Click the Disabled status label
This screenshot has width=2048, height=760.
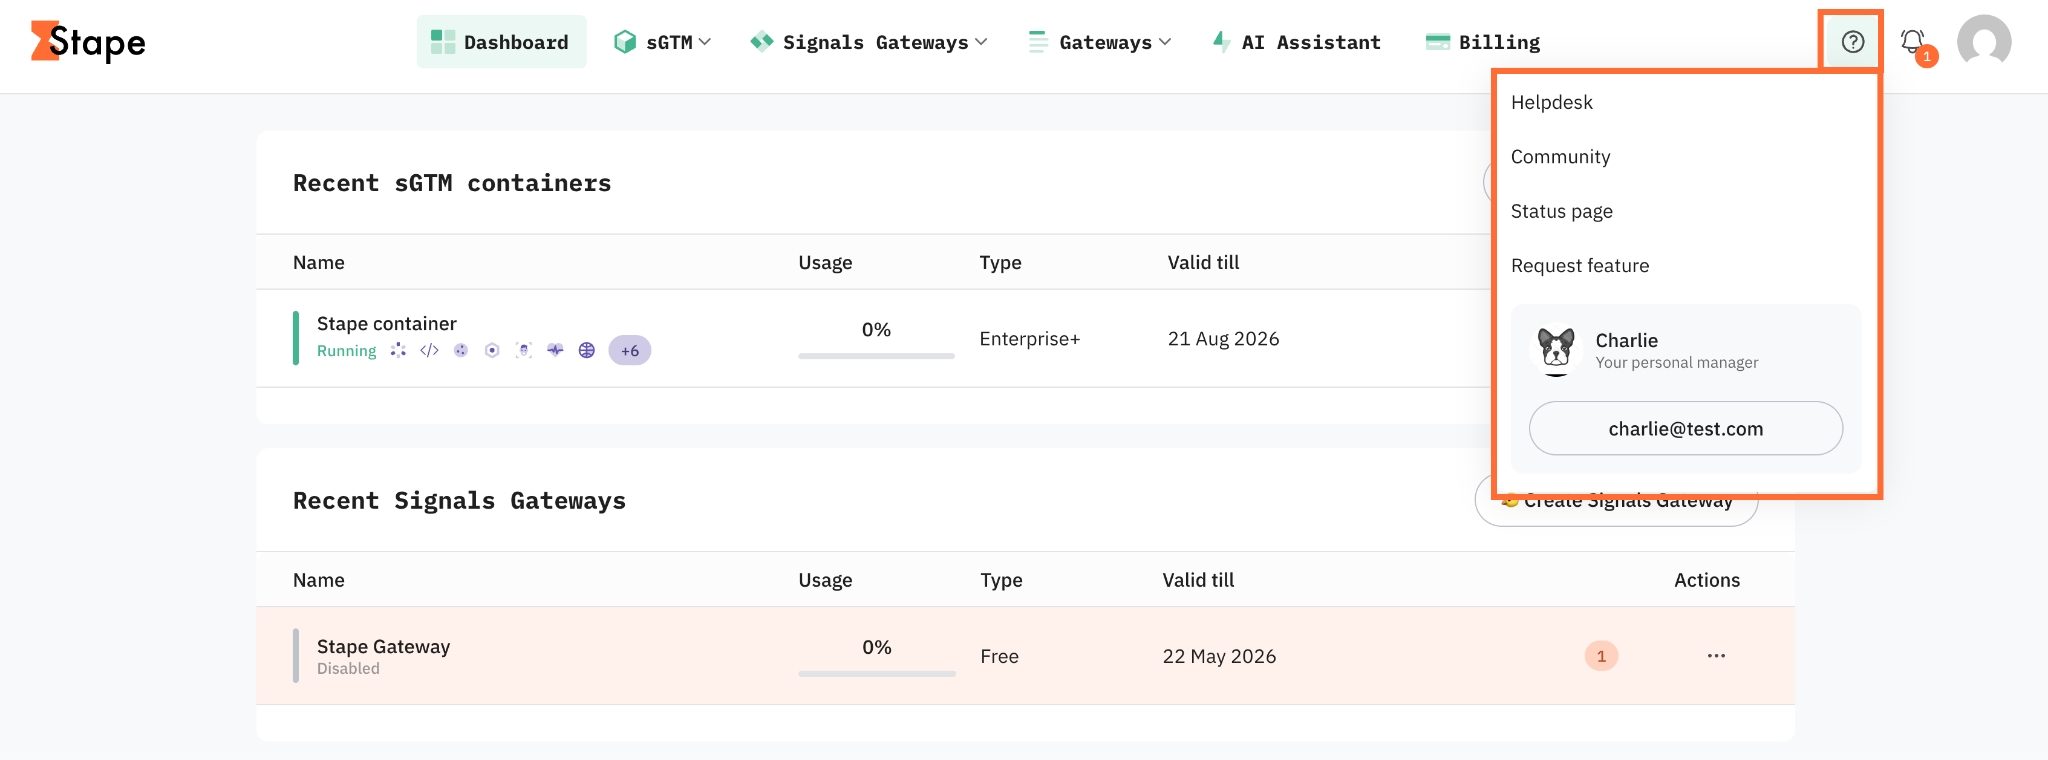348,669
